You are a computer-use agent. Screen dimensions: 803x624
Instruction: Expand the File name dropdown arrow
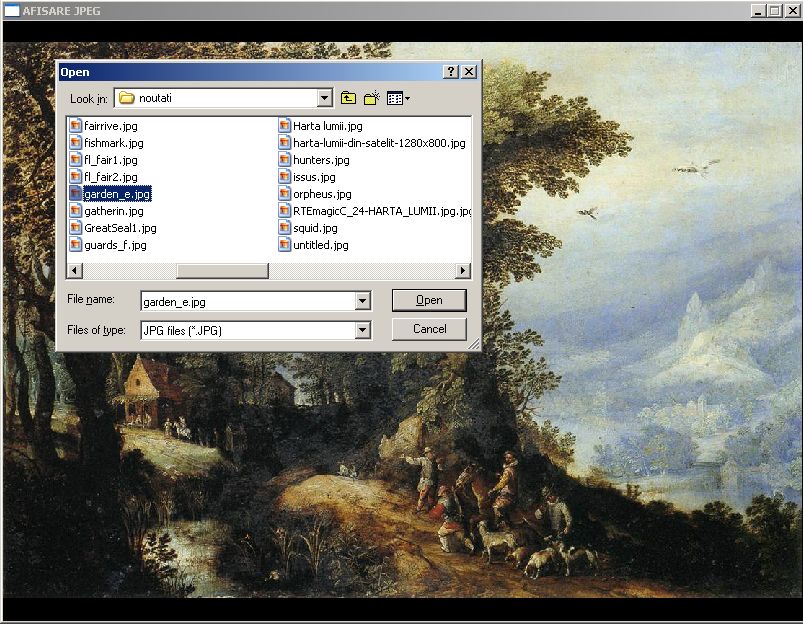[x=363, y=301]
